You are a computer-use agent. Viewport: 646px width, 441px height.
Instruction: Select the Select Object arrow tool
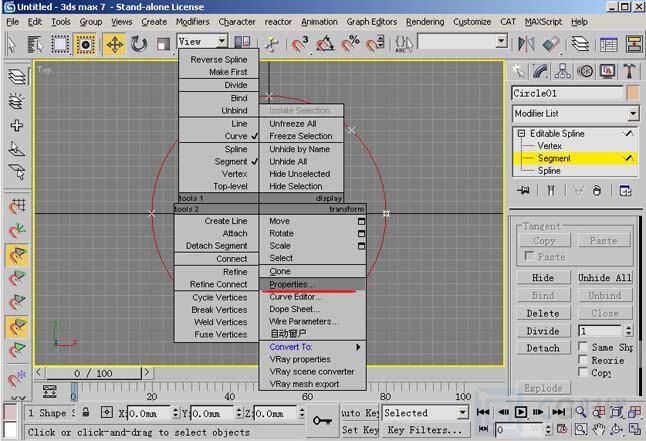pos(12,44)
